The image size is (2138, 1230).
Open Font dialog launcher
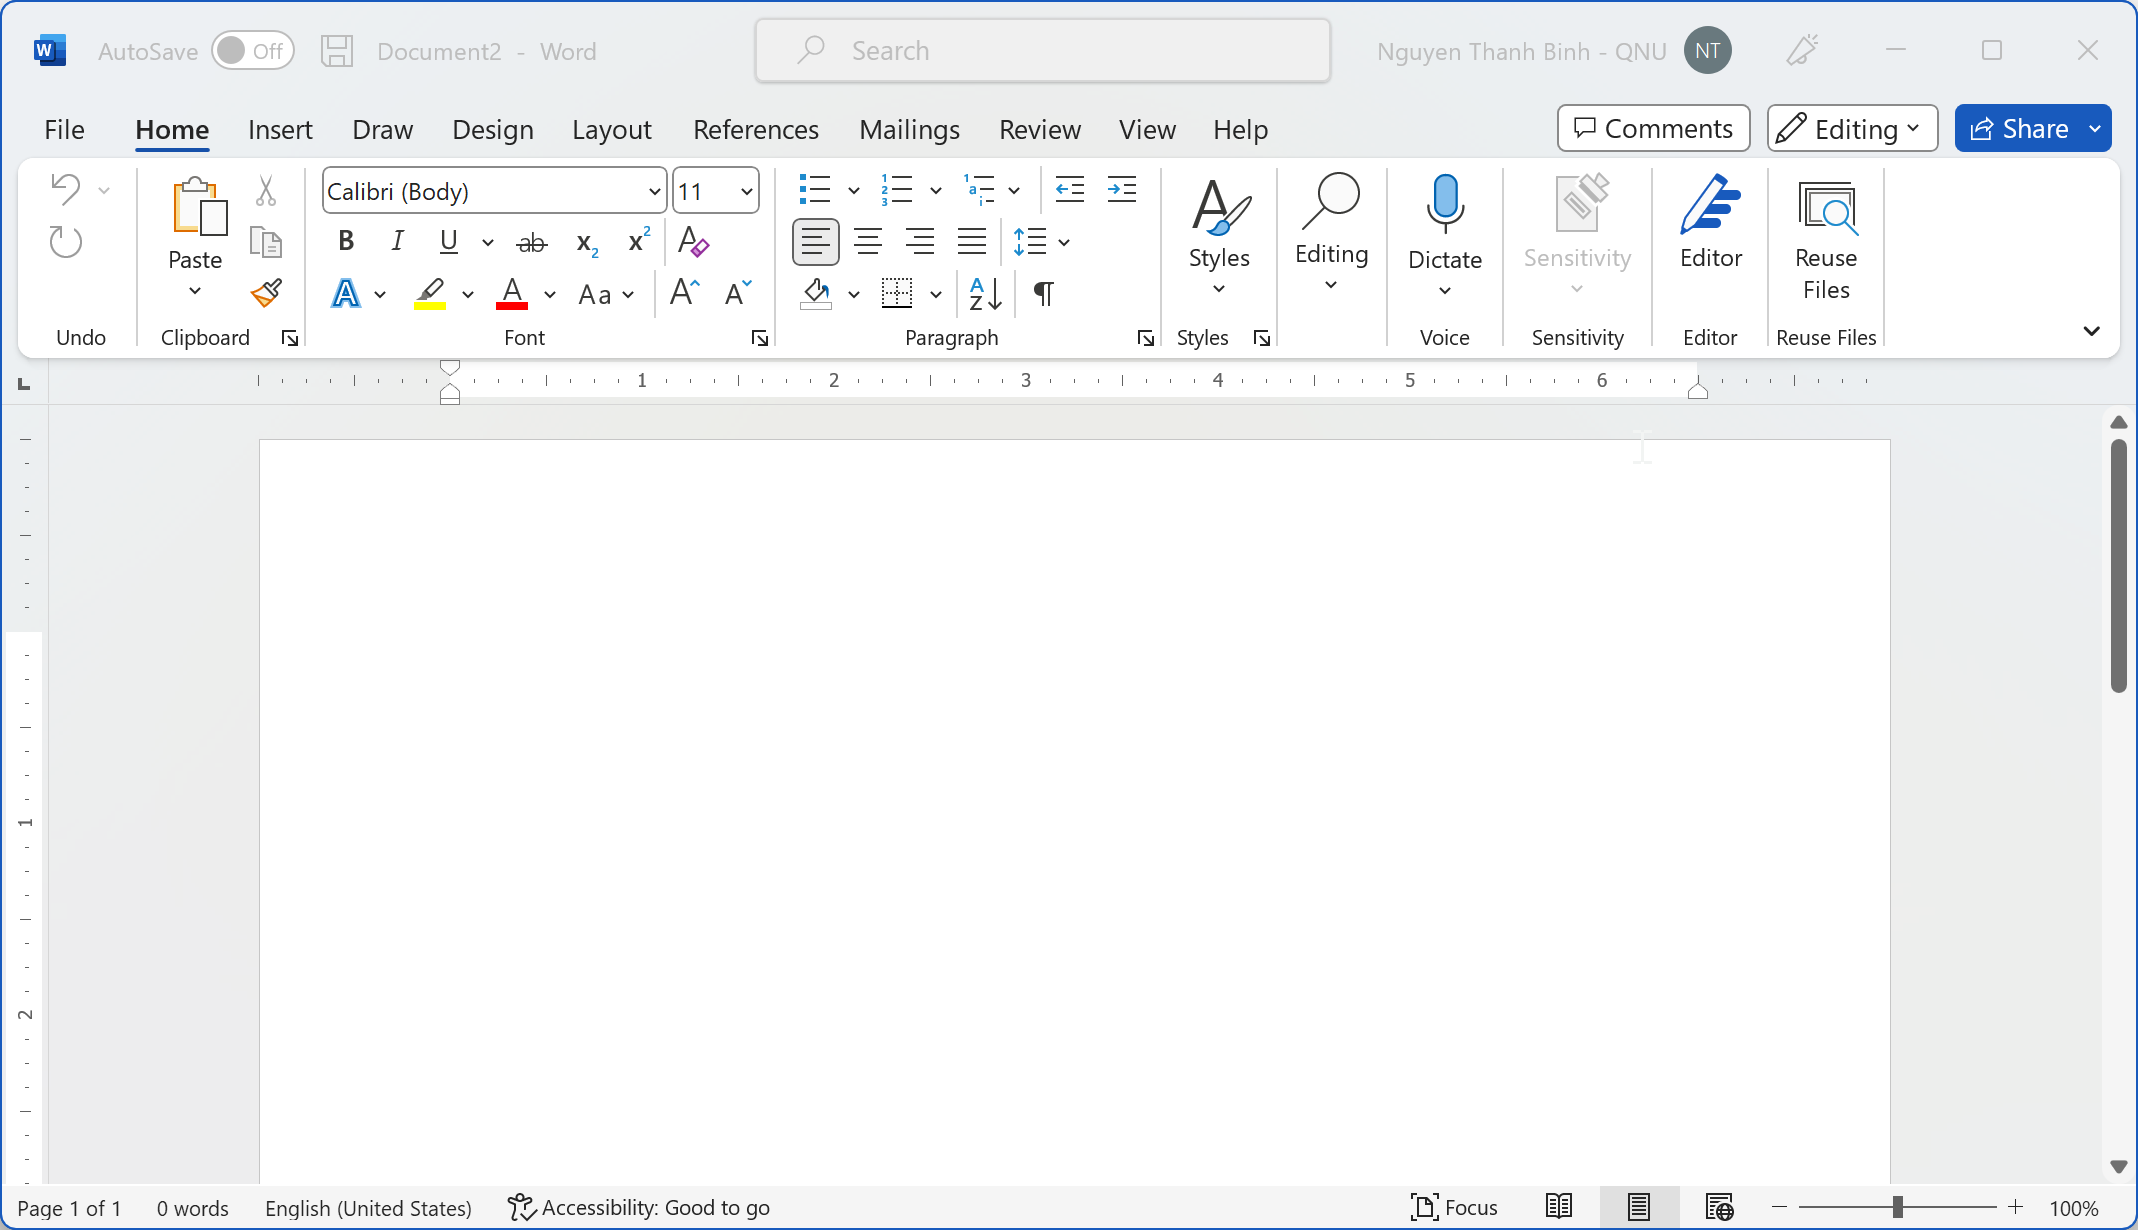[760, 338]
